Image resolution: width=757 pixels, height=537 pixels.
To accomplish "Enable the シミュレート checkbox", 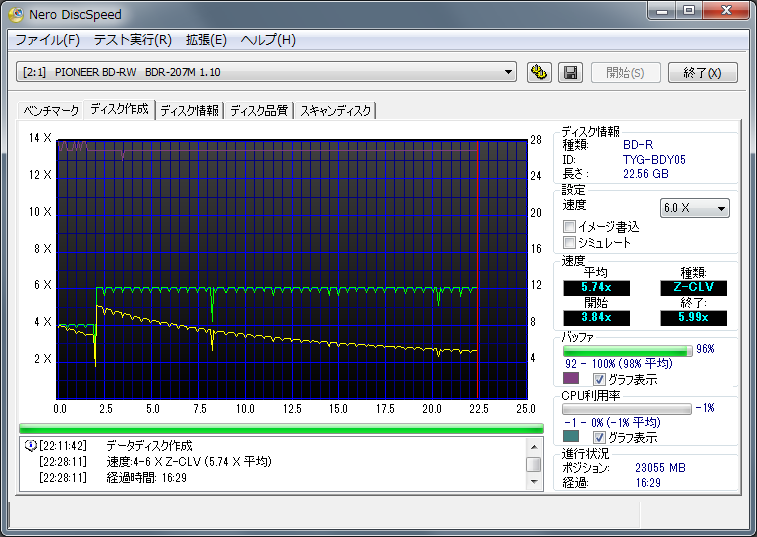I will point(569,242).
